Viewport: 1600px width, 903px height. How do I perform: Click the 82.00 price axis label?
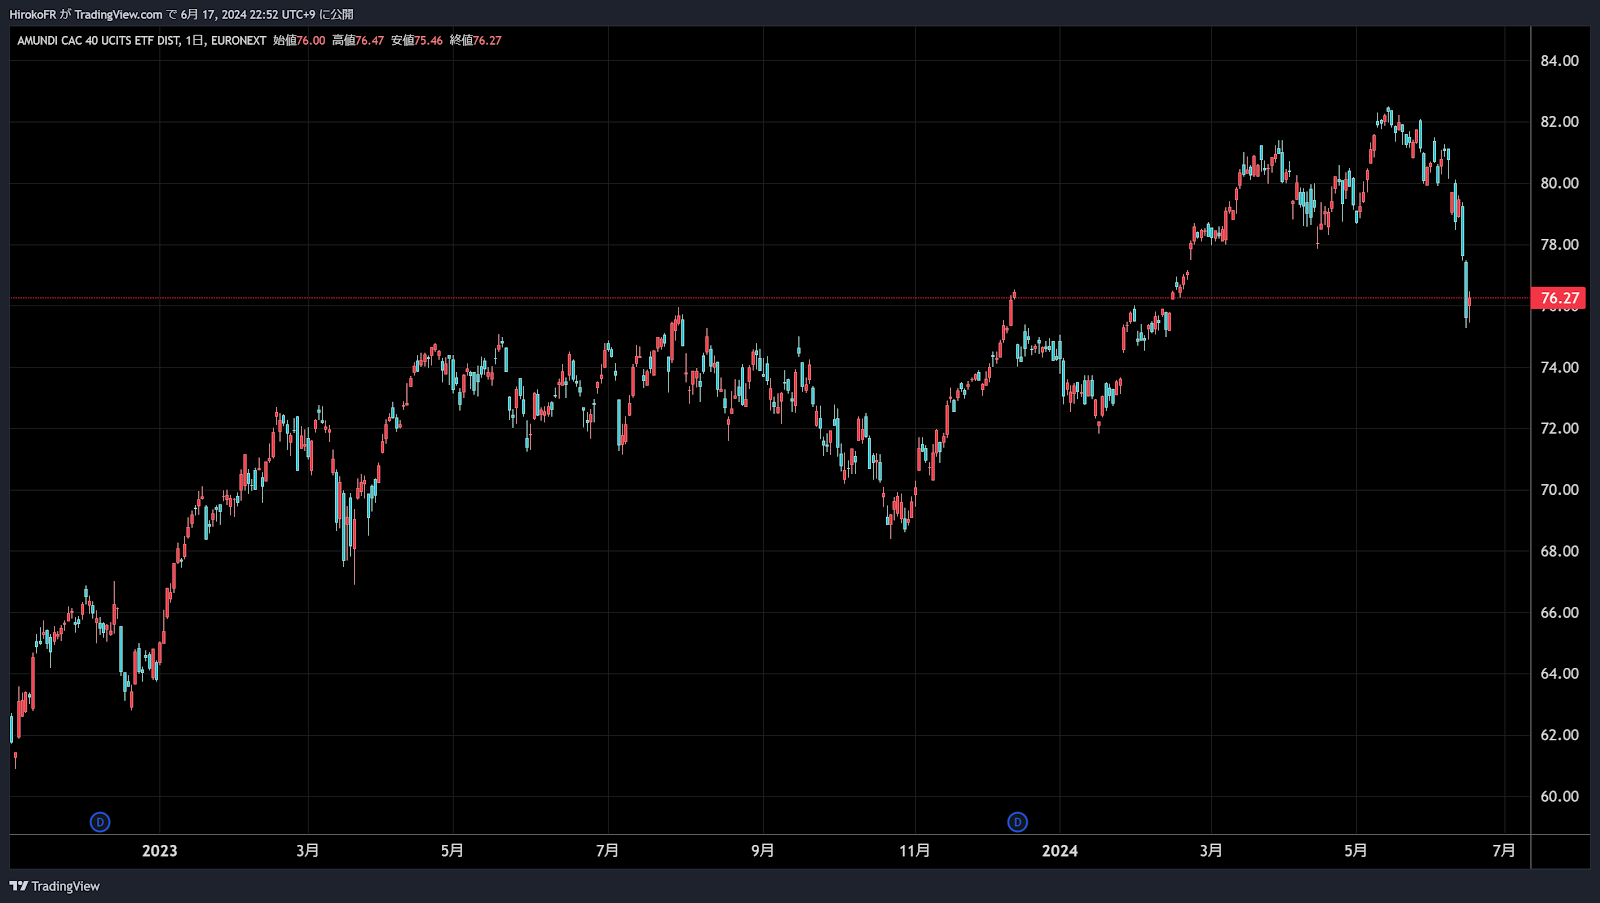pyautogui.click(x=1559, y=122)
